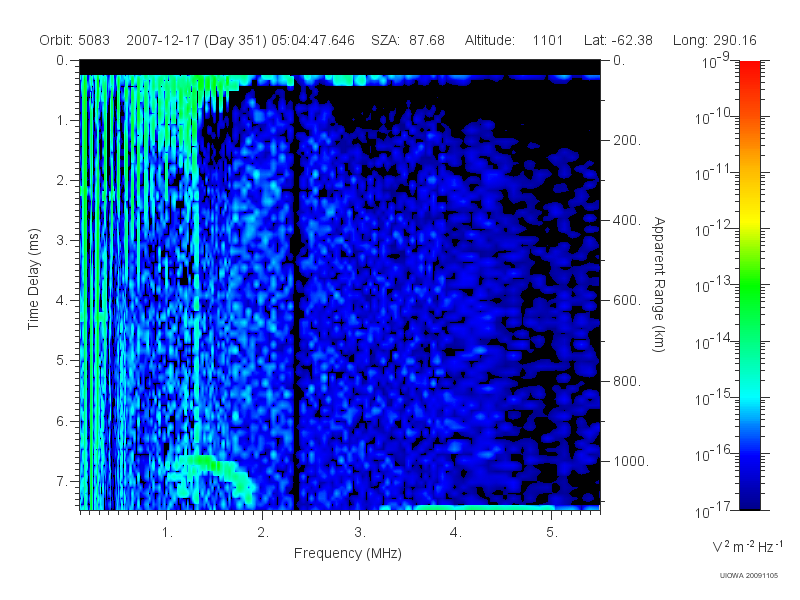800x600 pixels.
Task: Click the date '2007-12-17 (Day 351)' text
Action: pyautogui.click(x=196, y=40)
